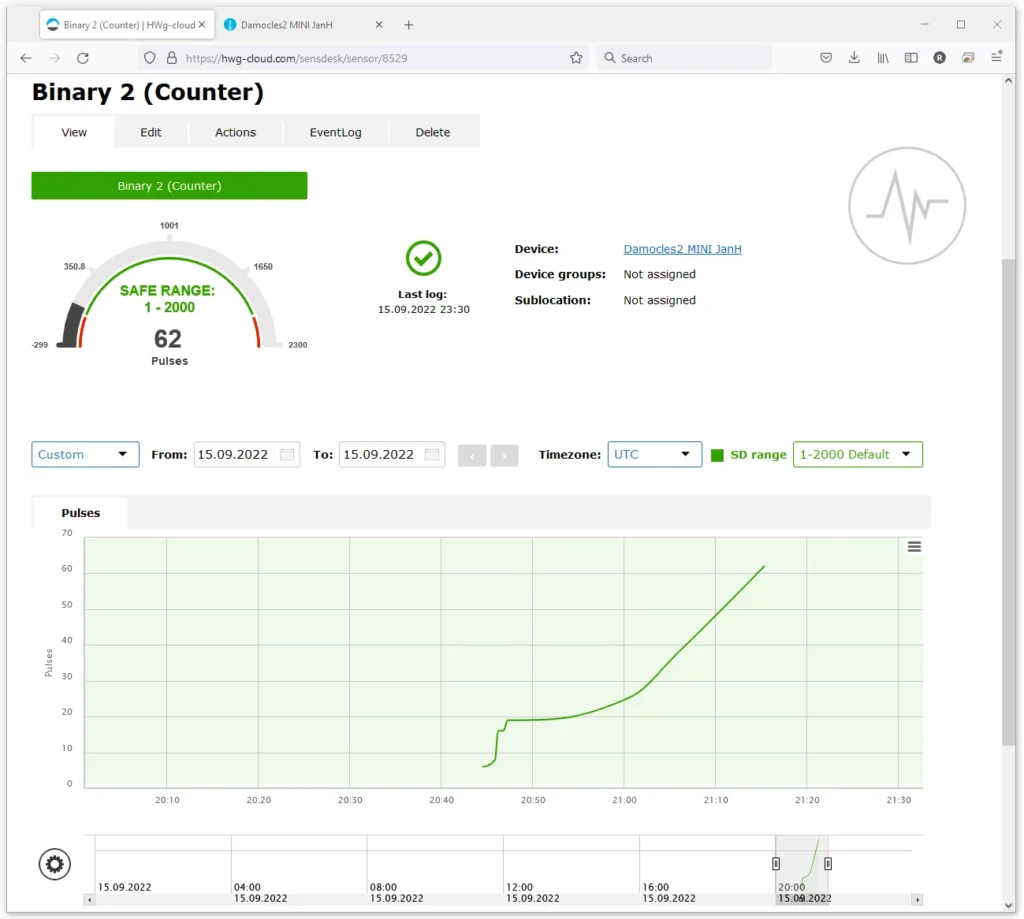Save page to Pocket icon
This screenshot has height=919, width=1024.
(x=825, y=58)
